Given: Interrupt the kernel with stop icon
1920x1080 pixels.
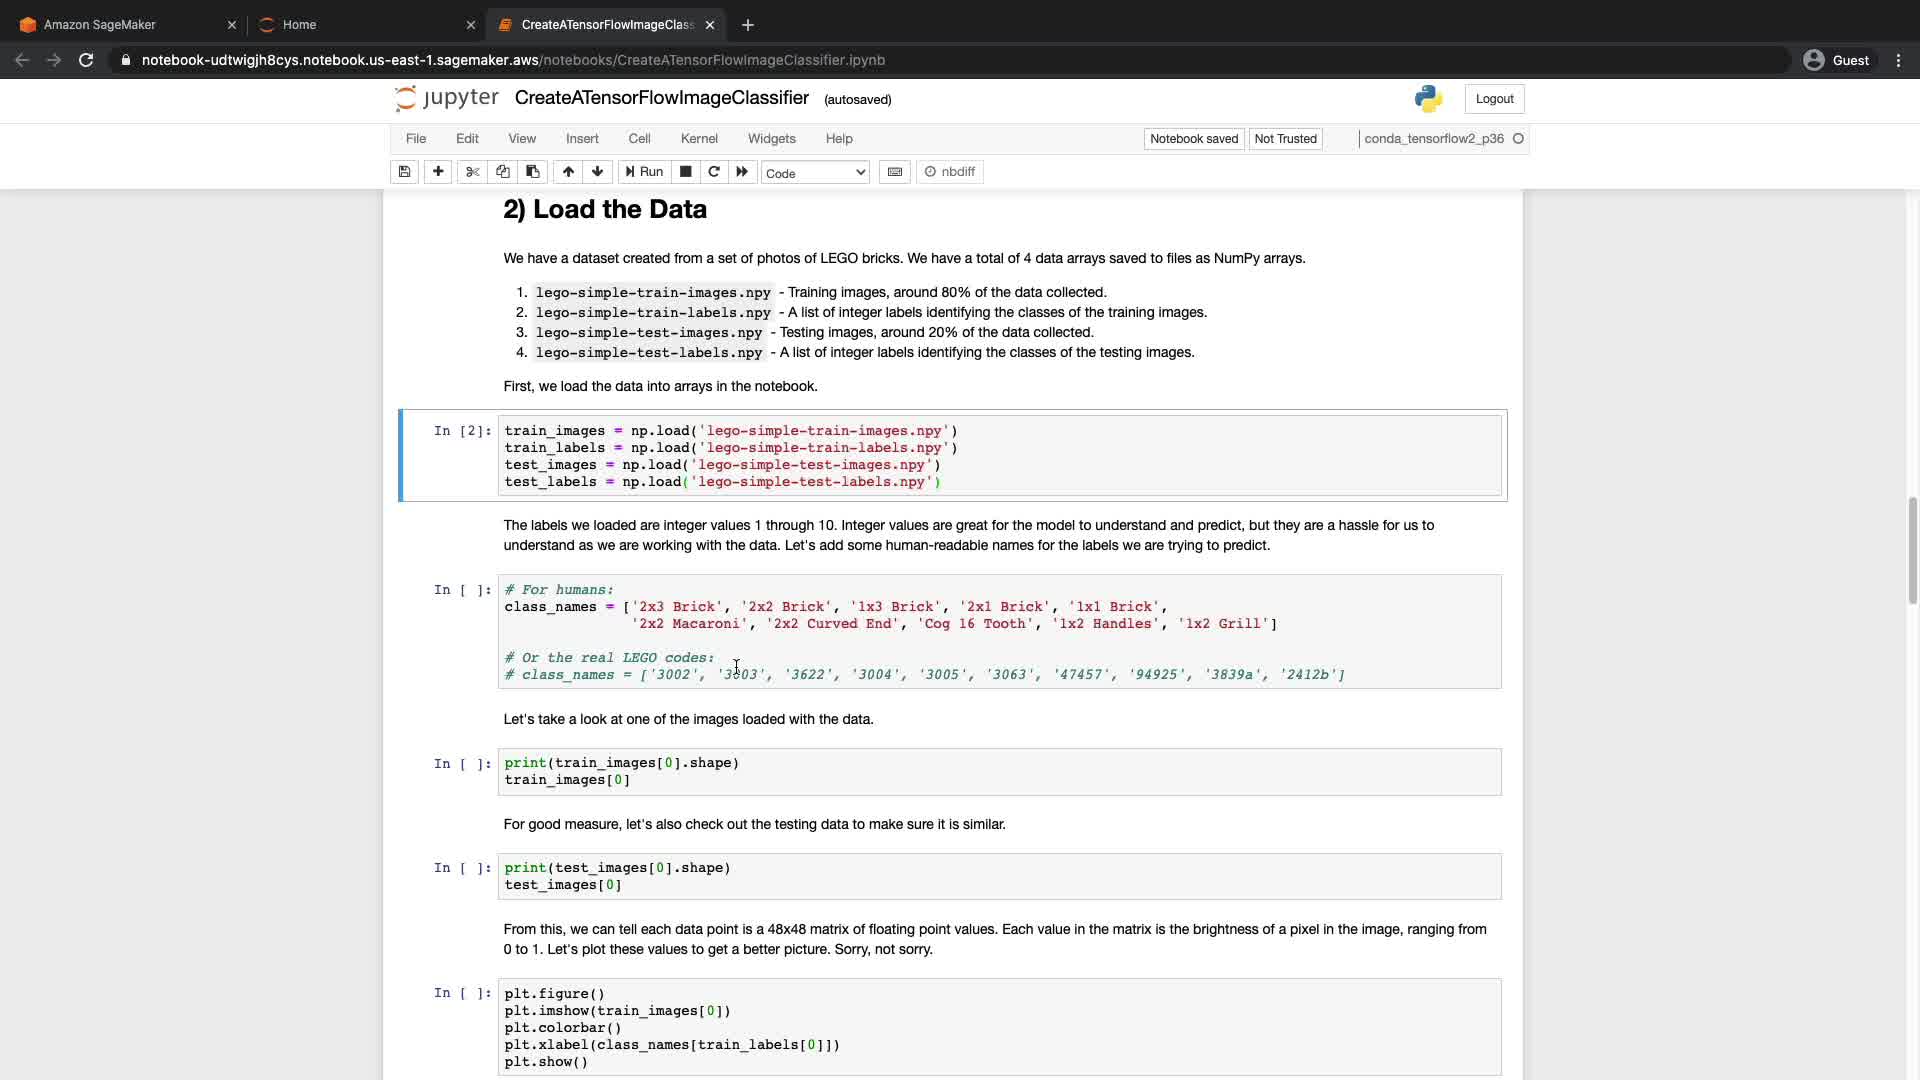Looking at the screenshot, I should (x=685, y=172).
